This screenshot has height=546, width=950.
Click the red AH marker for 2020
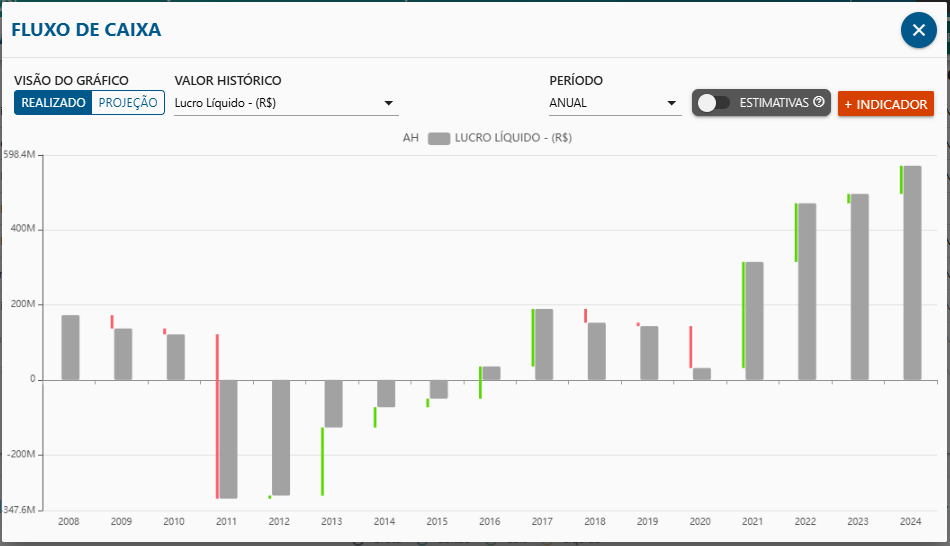pos(690,346)
